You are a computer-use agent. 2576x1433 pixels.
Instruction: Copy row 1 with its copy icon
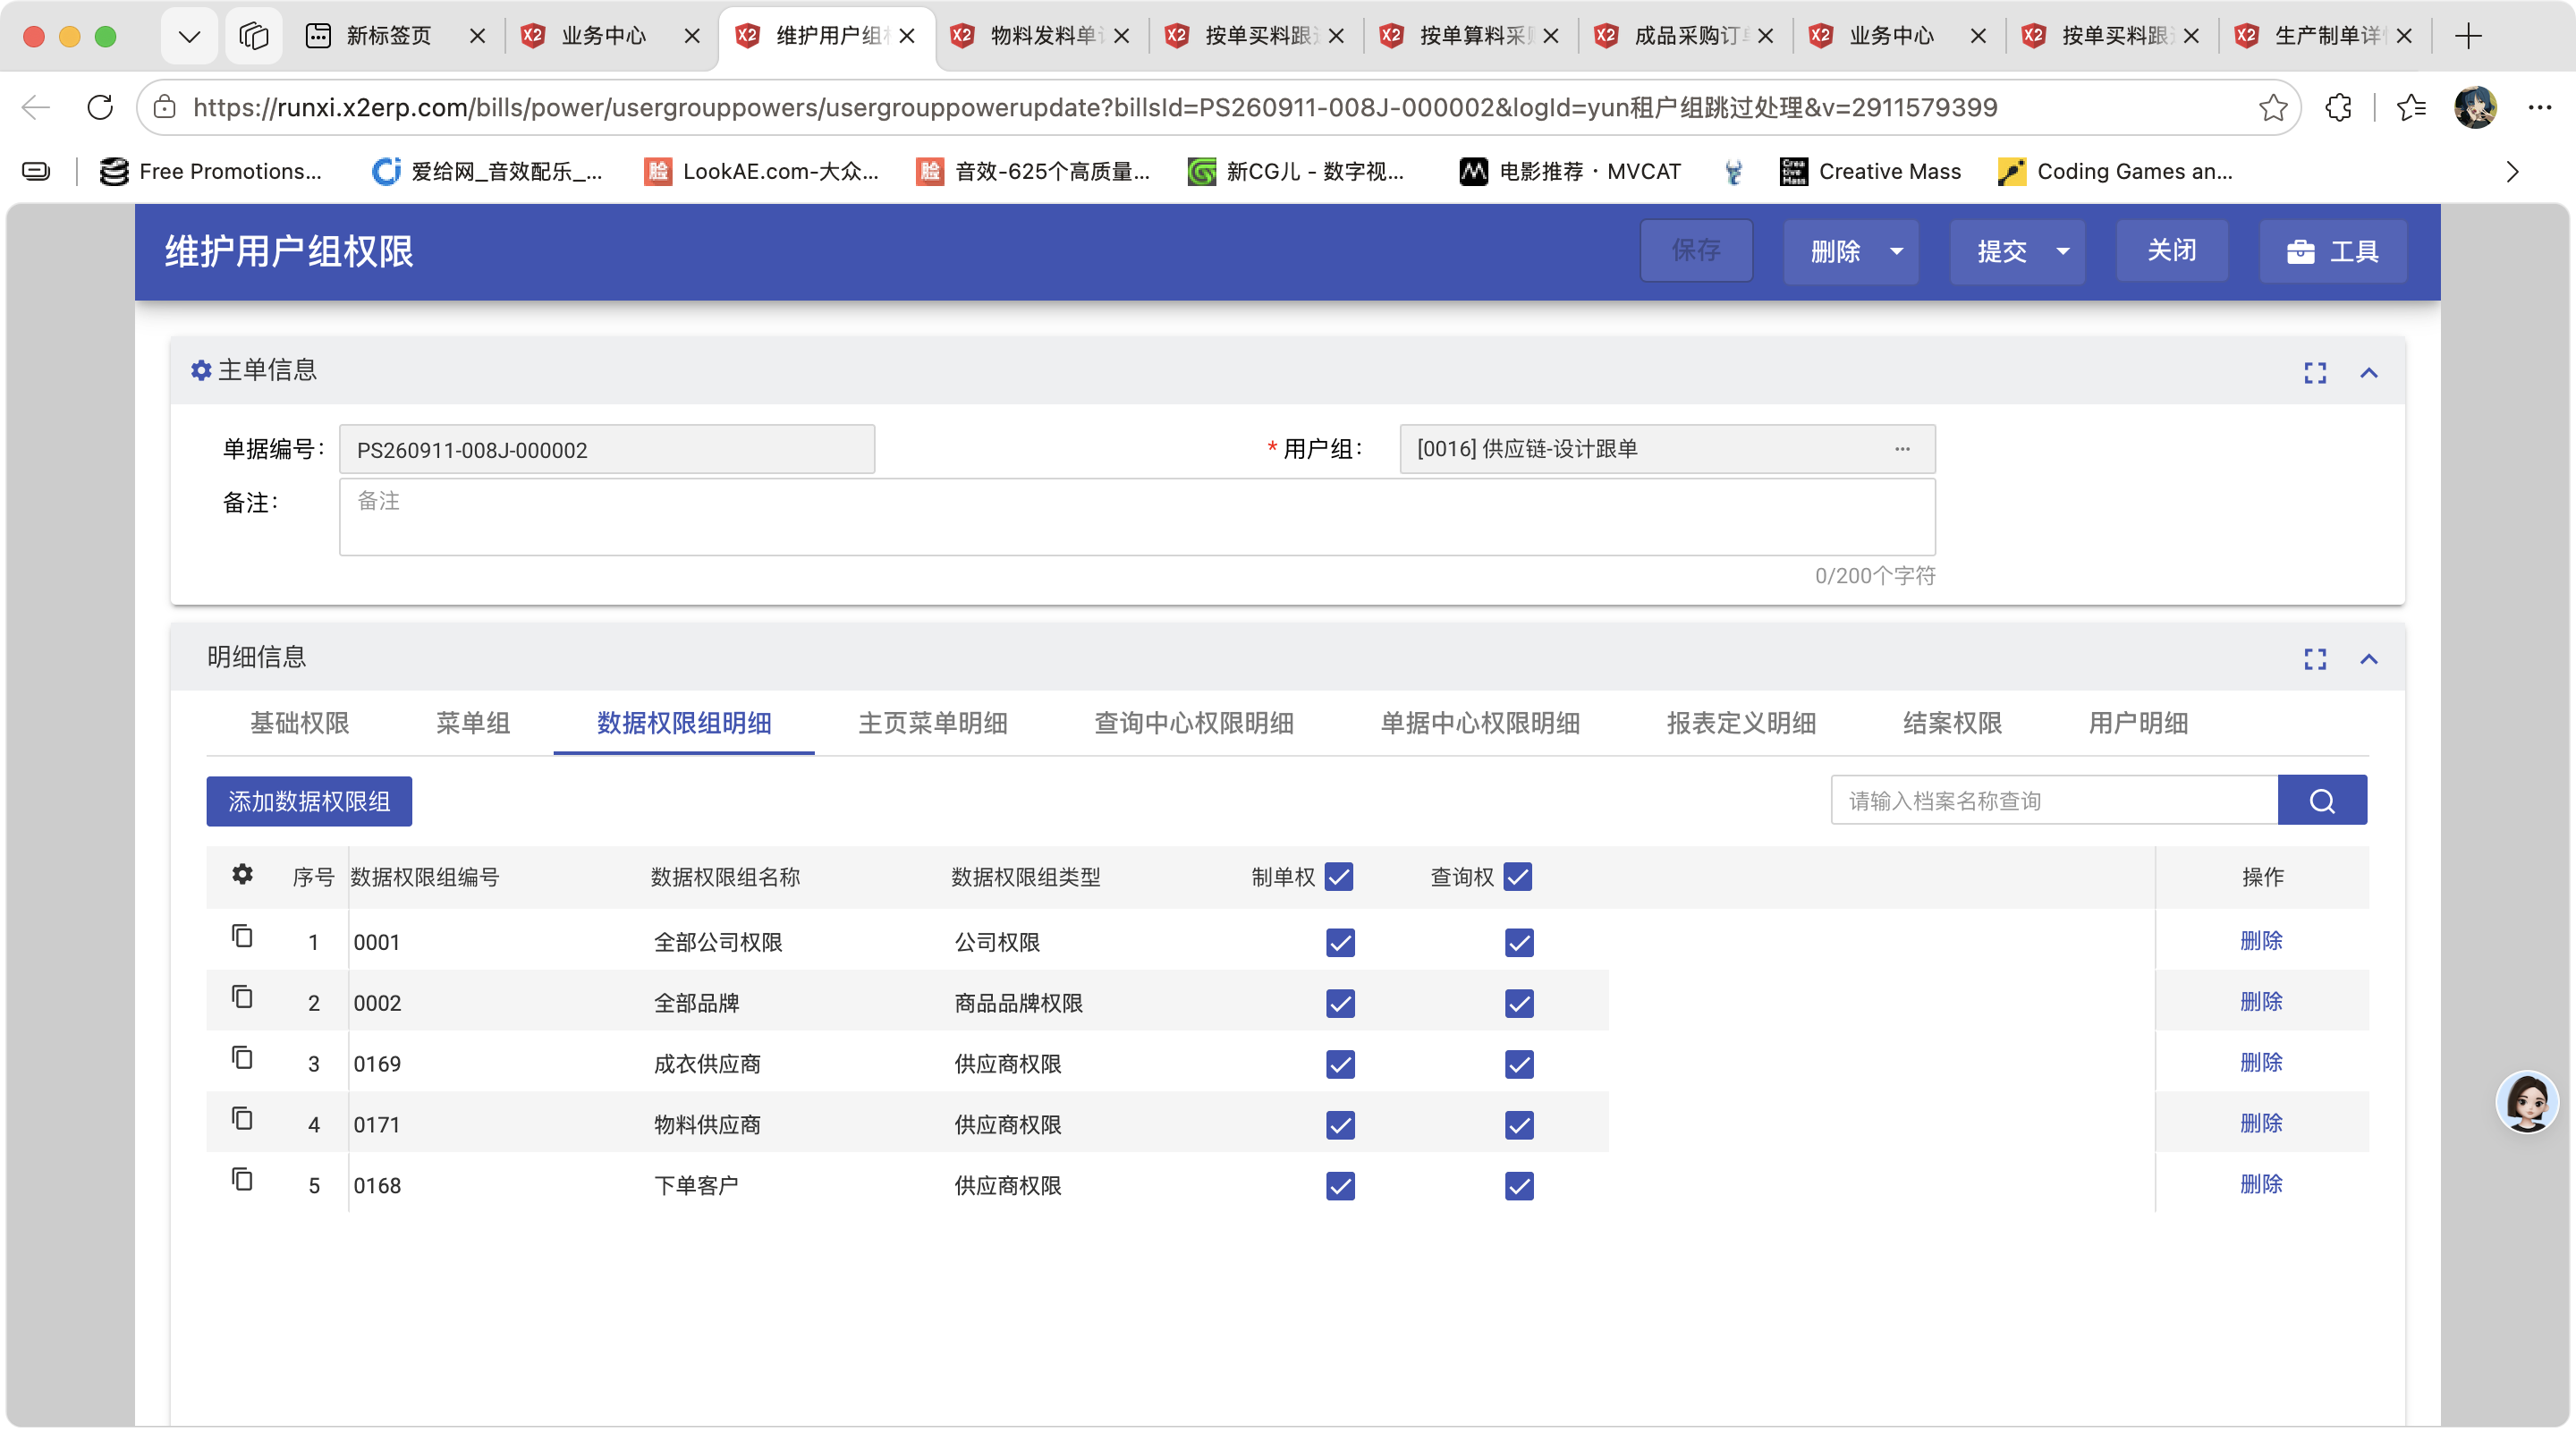[x=242, y=936]
